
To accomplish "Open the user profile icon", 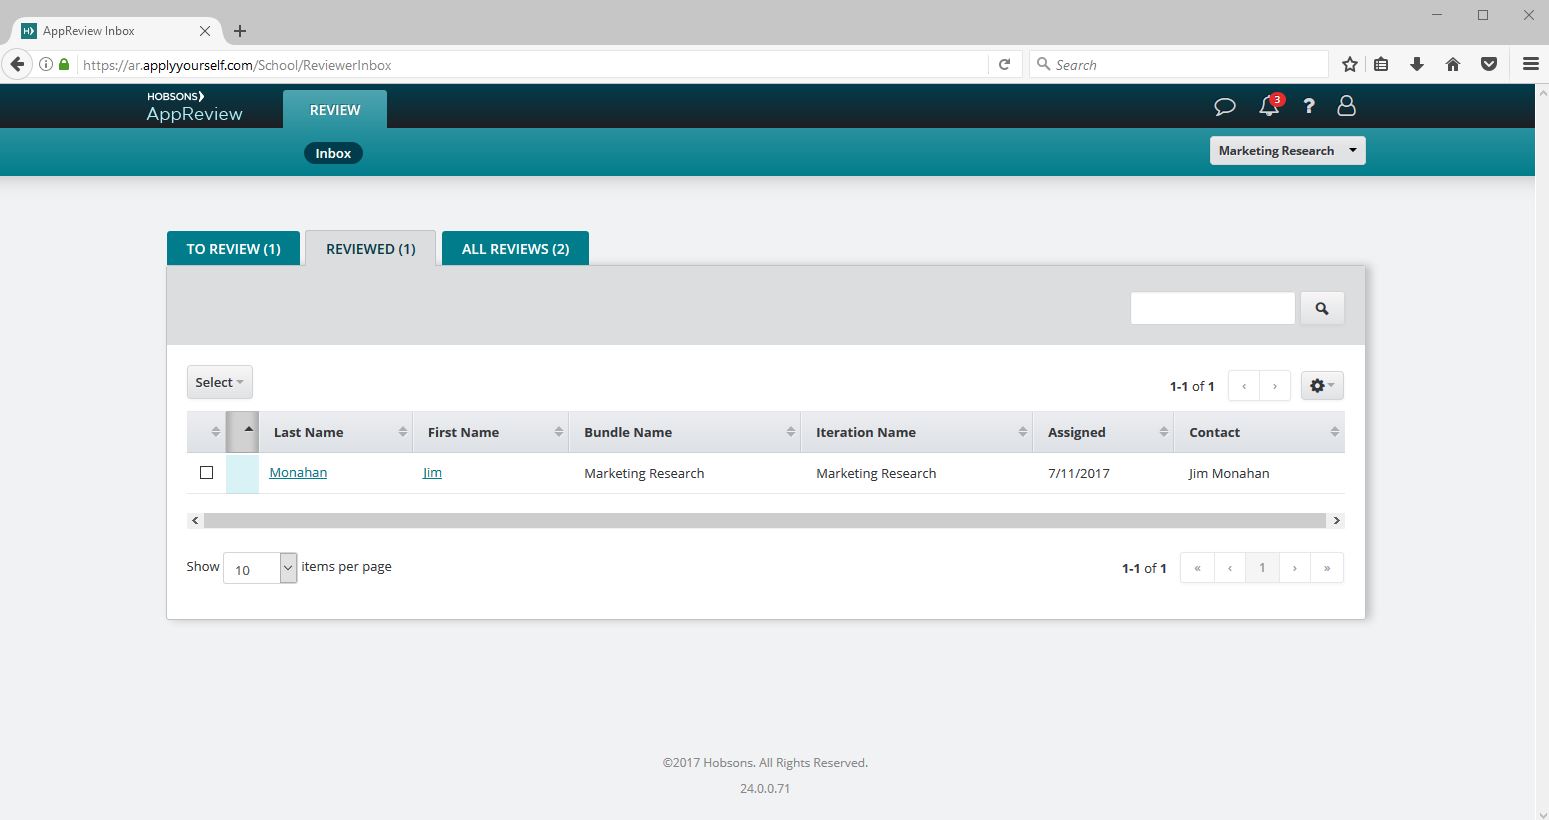I will [x=1346, y=106].
